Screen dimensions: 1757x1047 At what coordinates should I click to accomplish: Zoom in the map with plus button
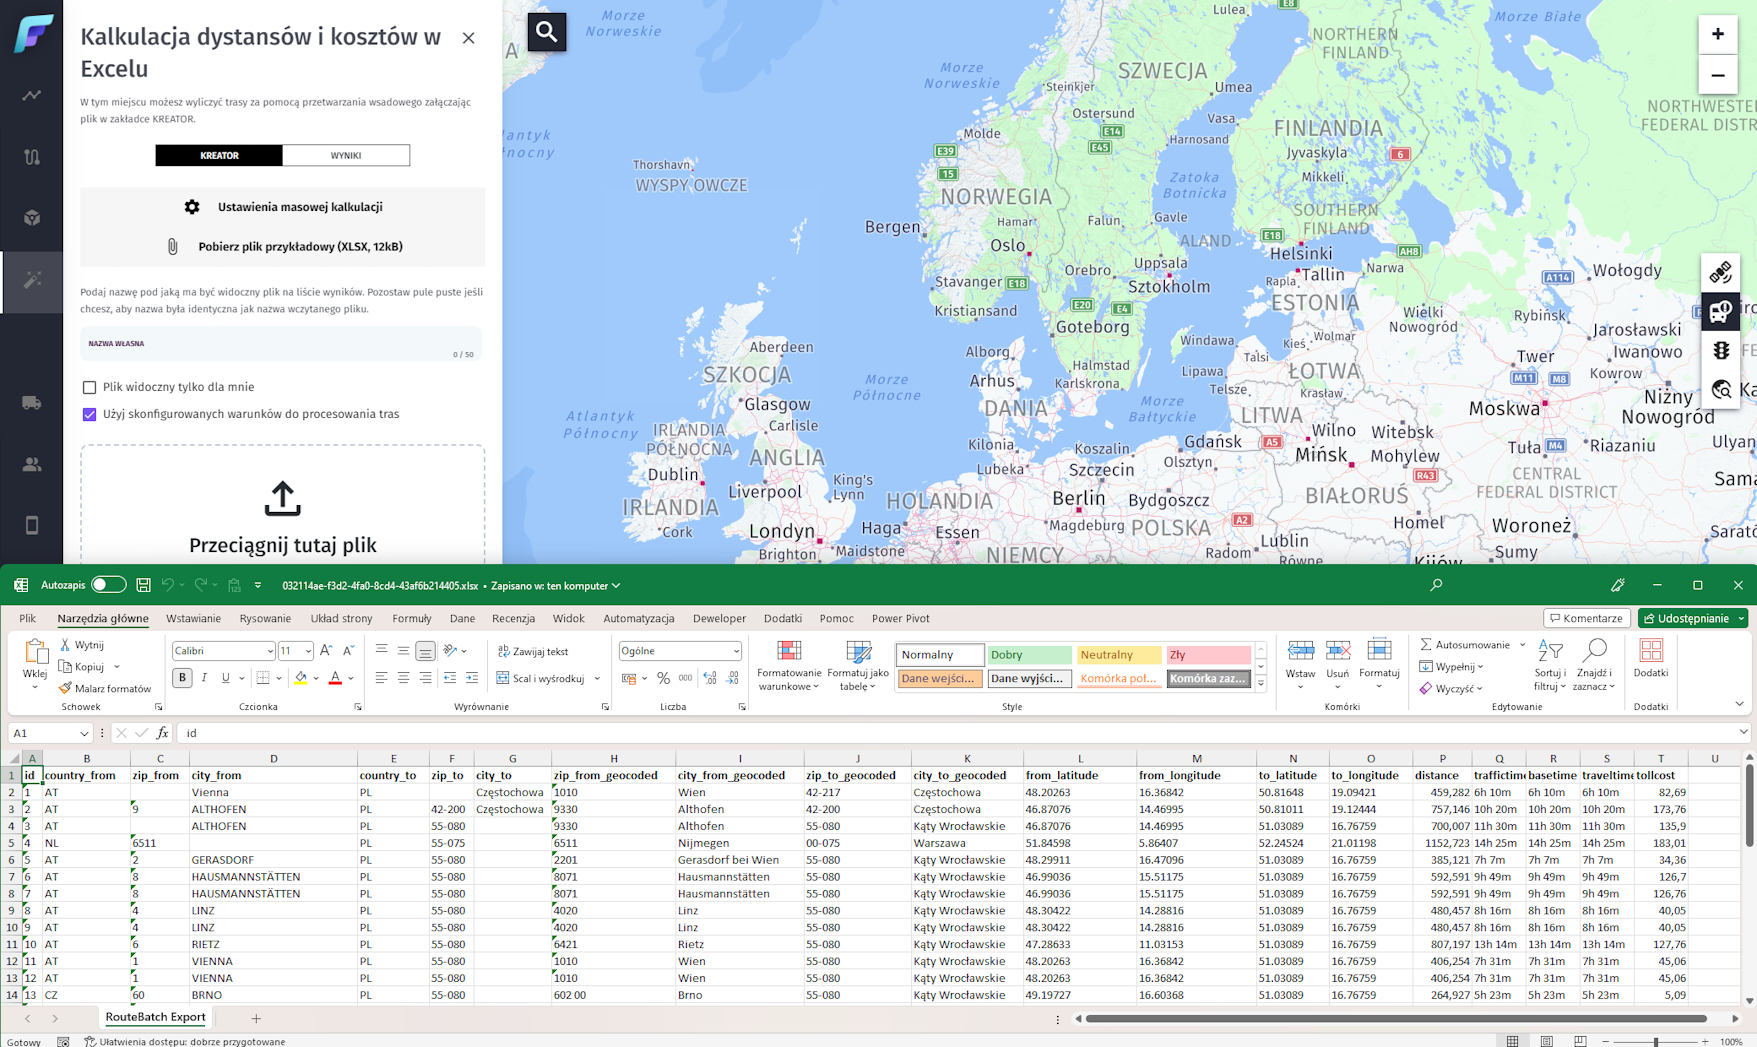click(1717, 34)
